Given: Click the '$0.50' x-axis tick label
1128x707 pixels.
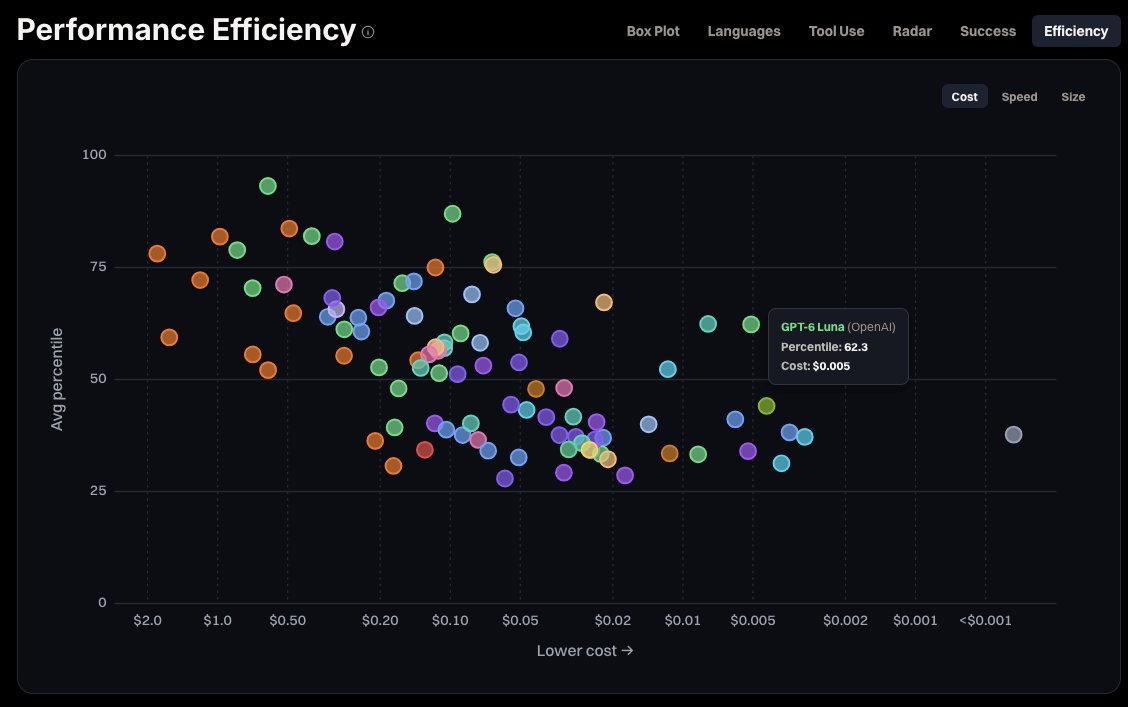Looking at the screenshot, I should [x=288, y=621].
